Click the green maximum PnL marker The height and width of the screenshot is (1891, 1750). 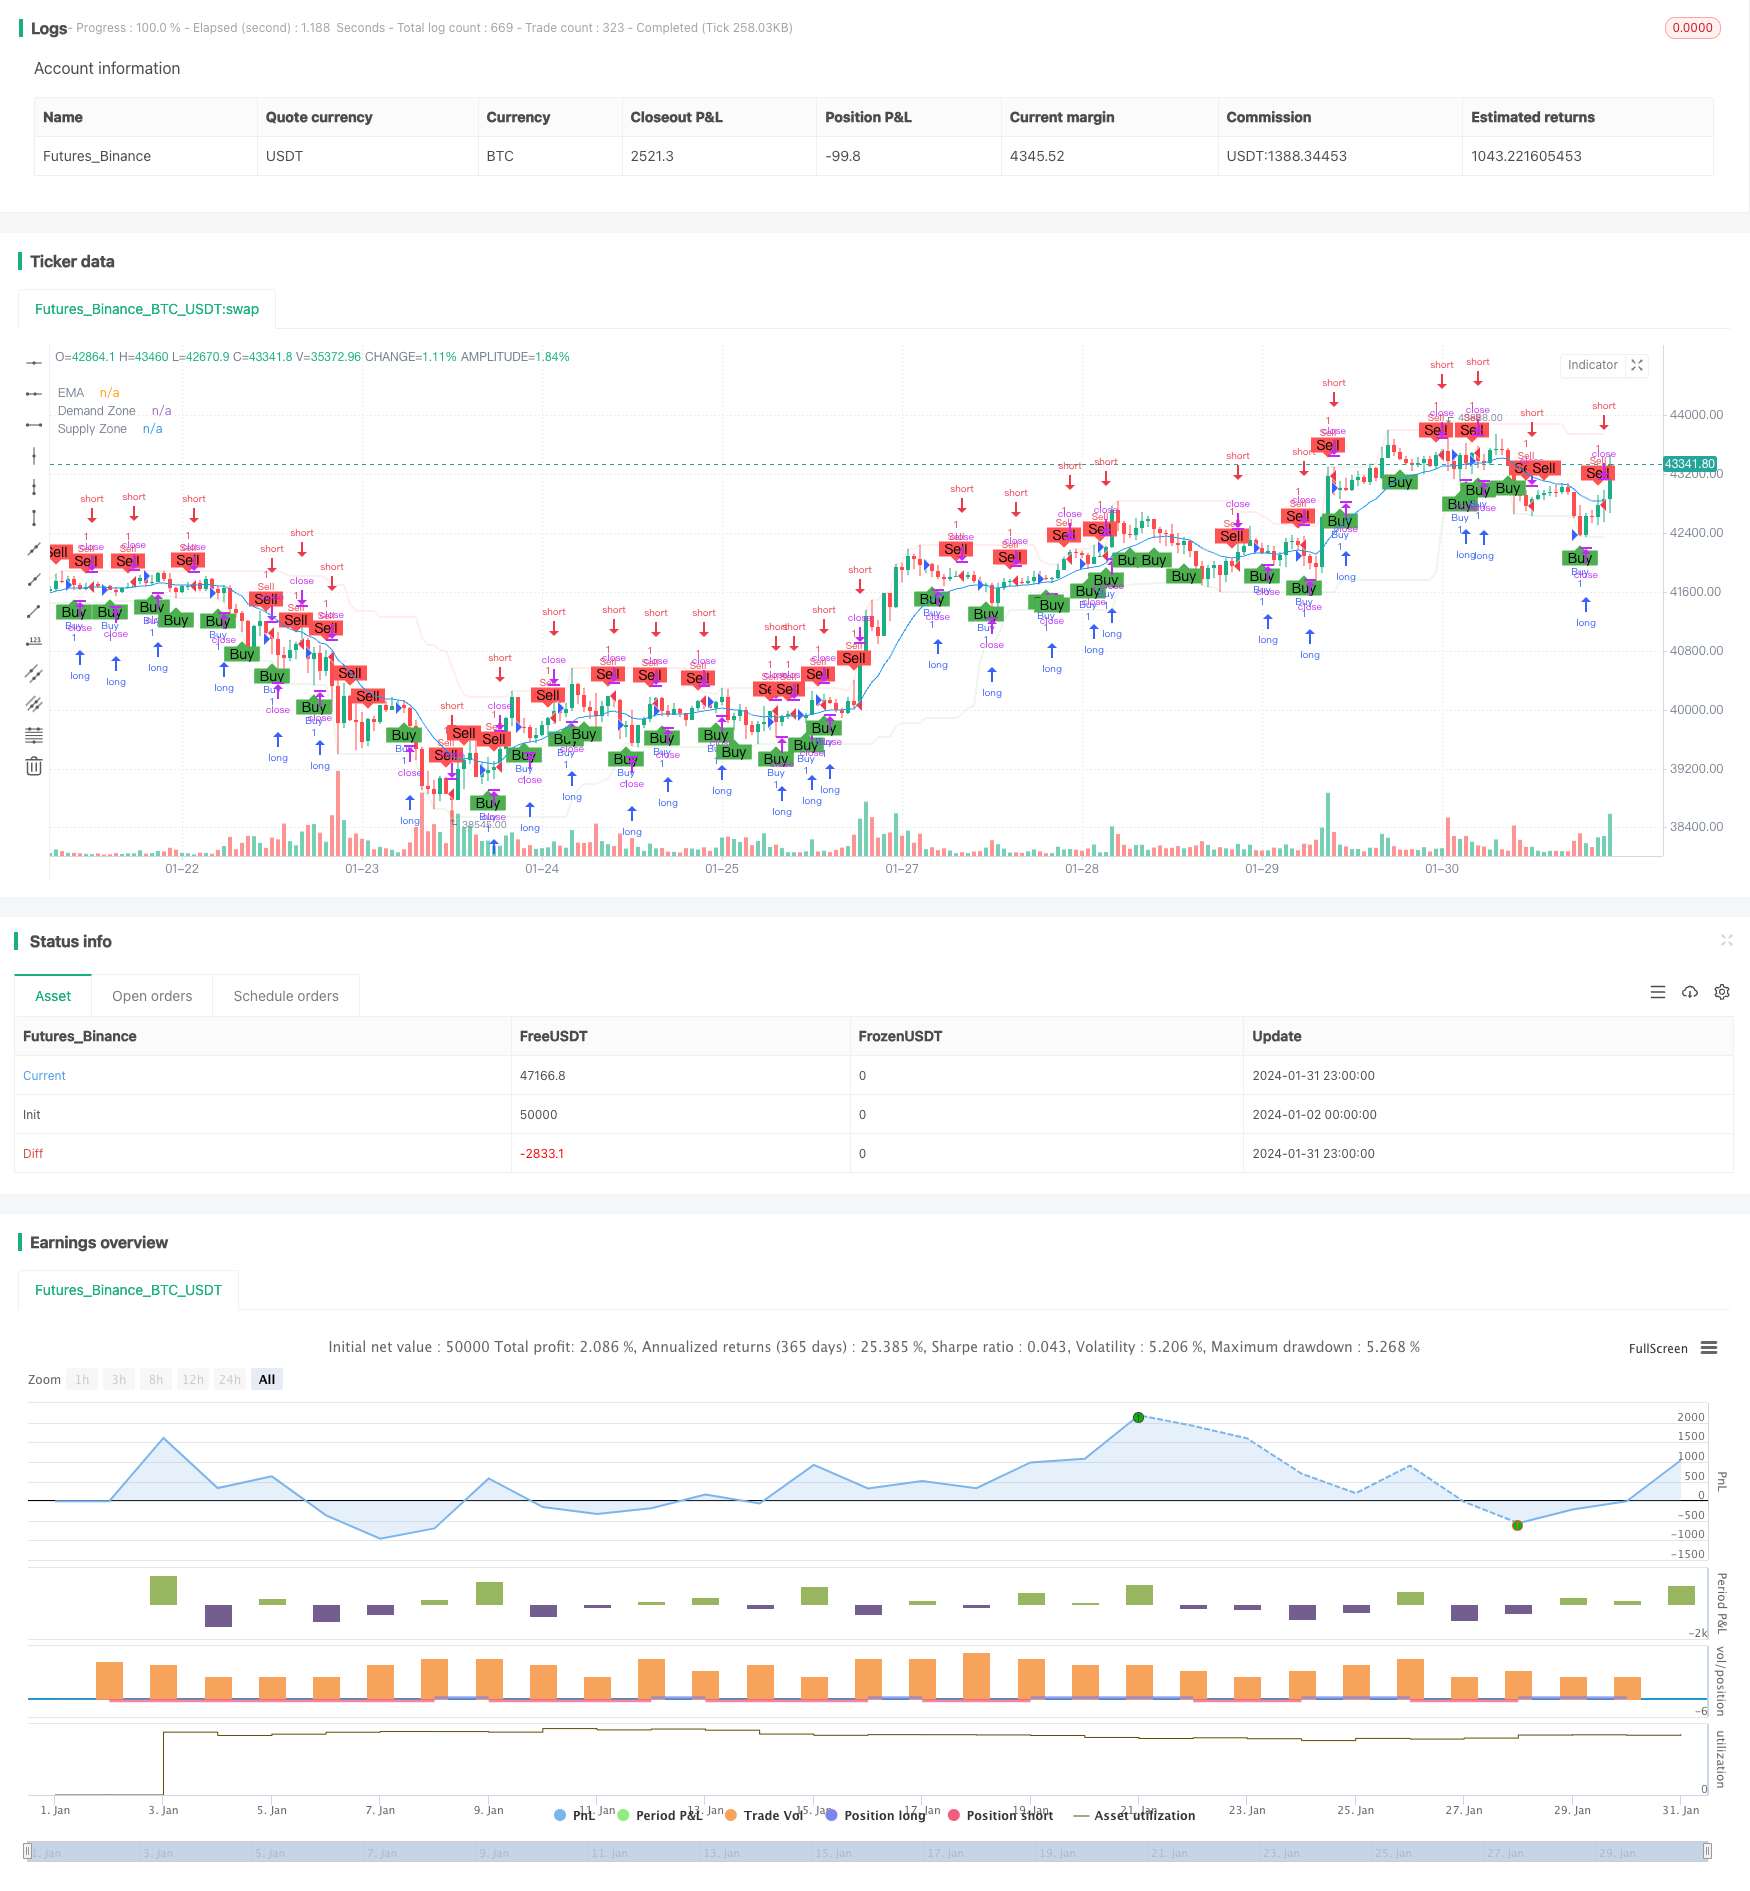pos(1138,1417)
